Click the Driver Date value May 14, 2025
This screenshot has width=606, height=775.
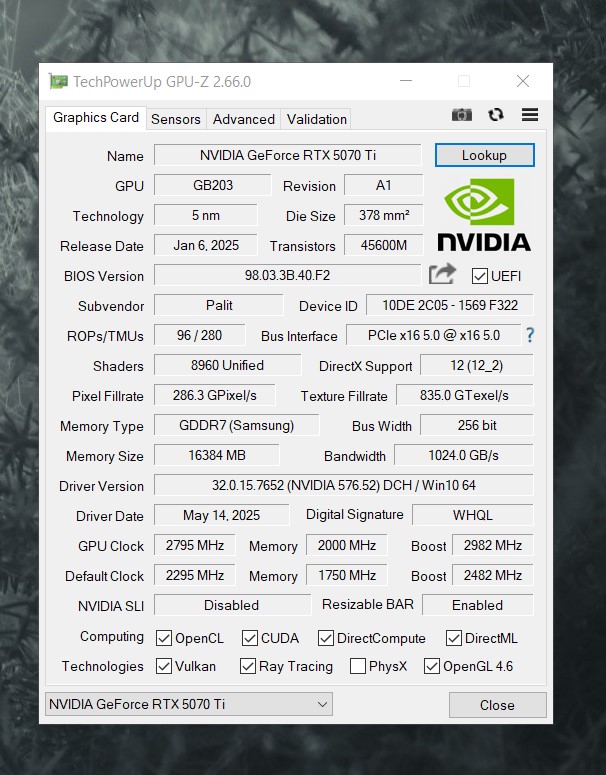tap(221, 516)
